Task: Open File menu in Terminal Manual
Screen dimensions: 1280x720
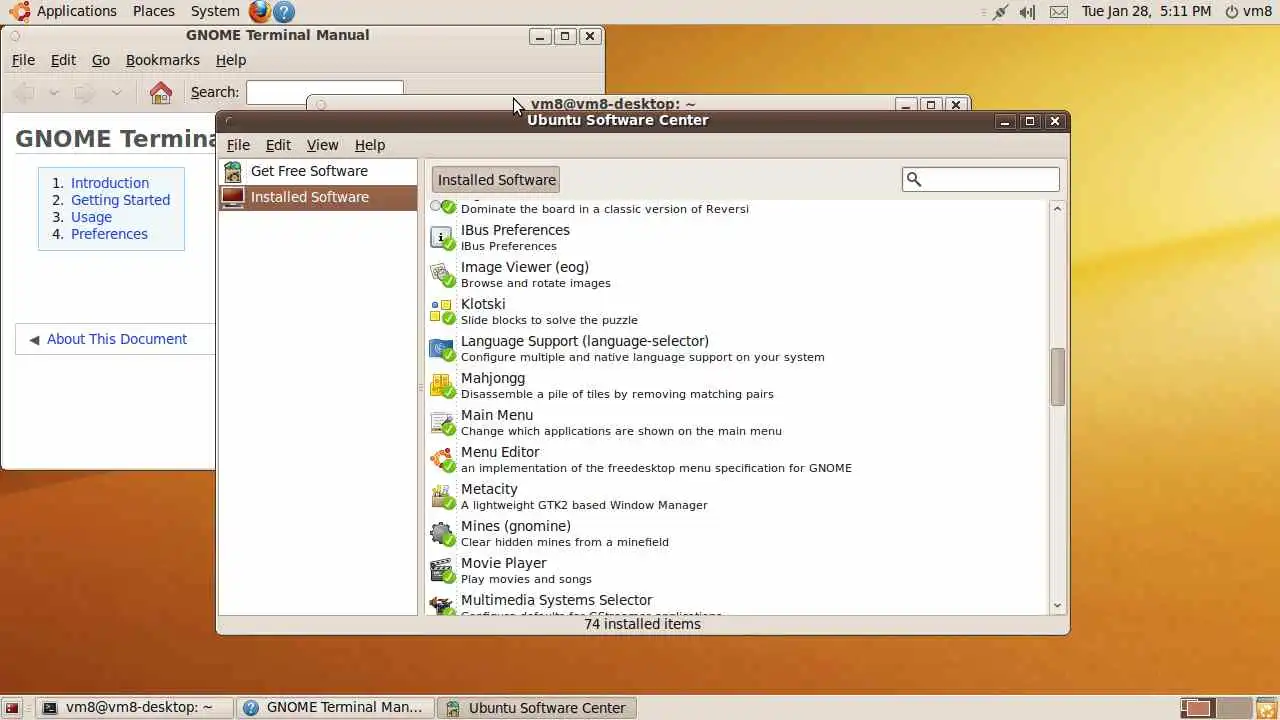Action: [x=23, y=60]
